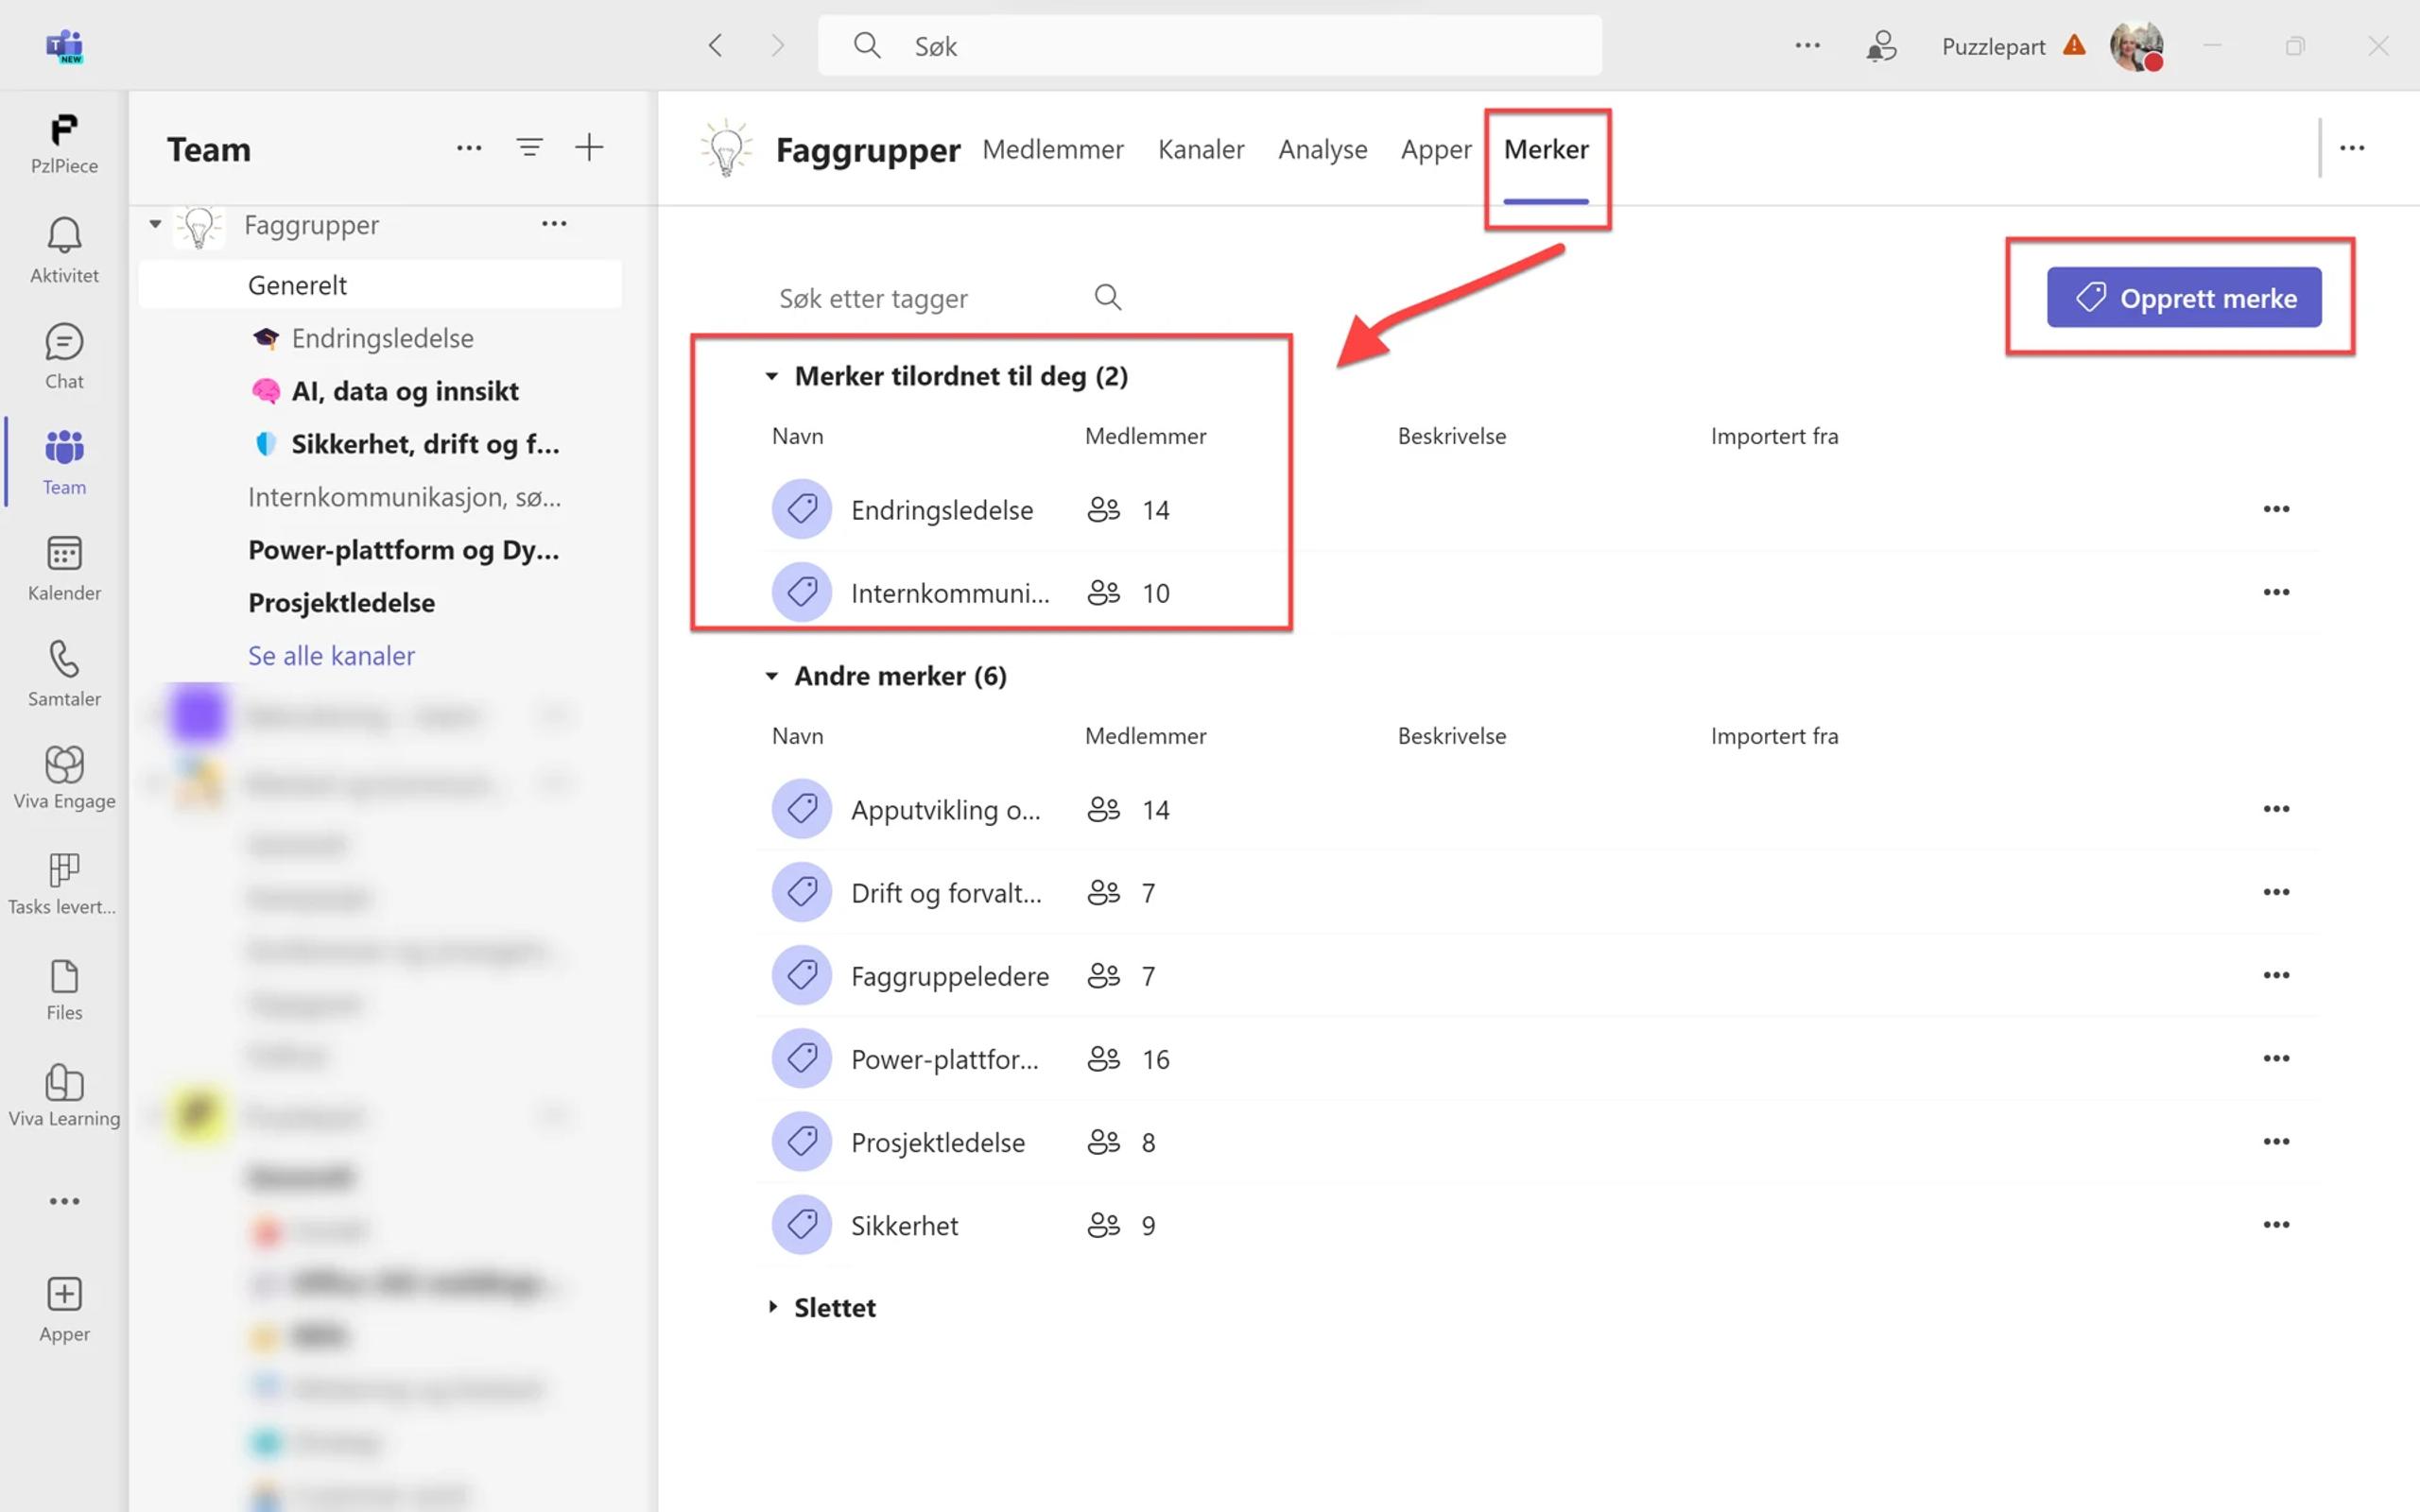
Task: Switch to the Kanaler tab
Action: coord(1200,149)
